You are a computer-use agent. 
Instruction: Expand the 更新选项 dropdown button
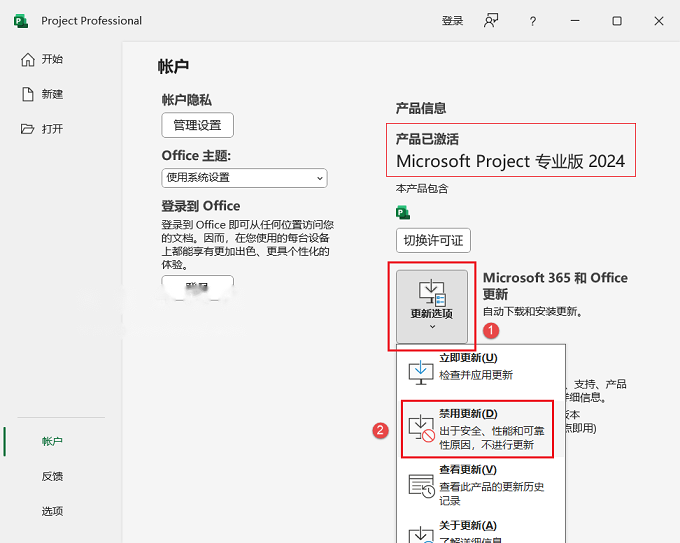click(432, 306)
